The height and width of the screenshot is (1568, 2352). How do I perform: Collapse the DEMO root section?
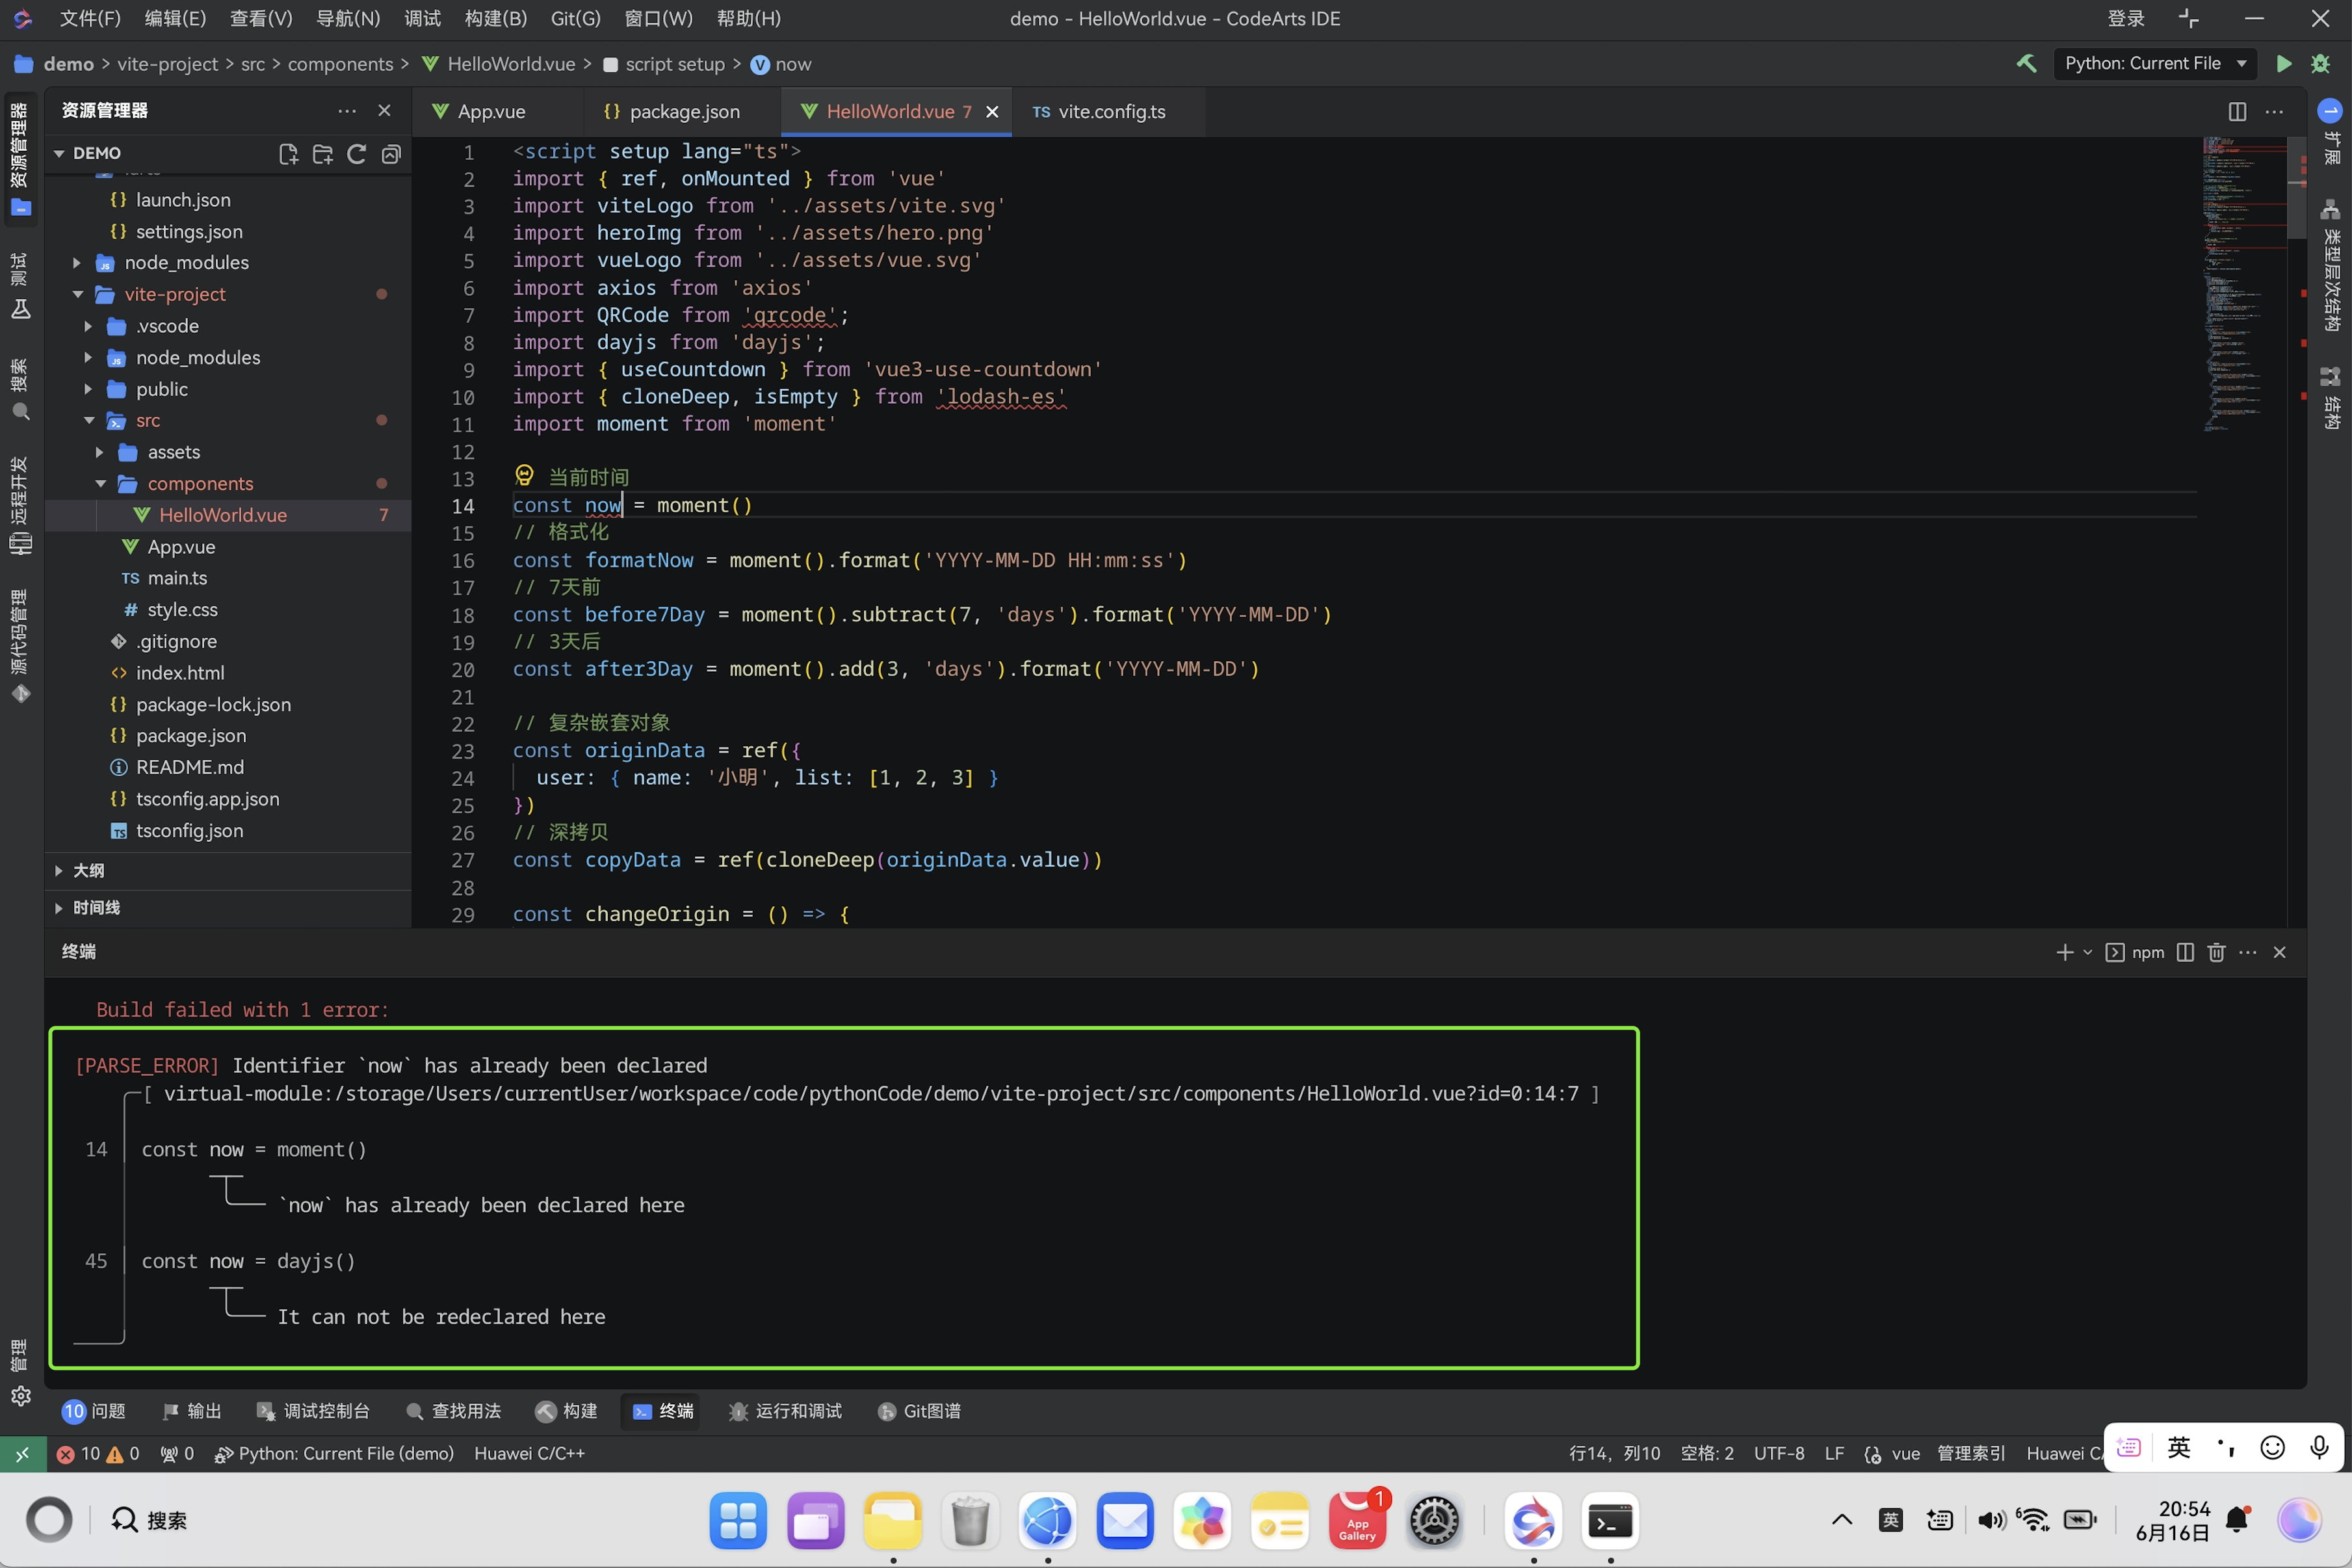point(59,153)
